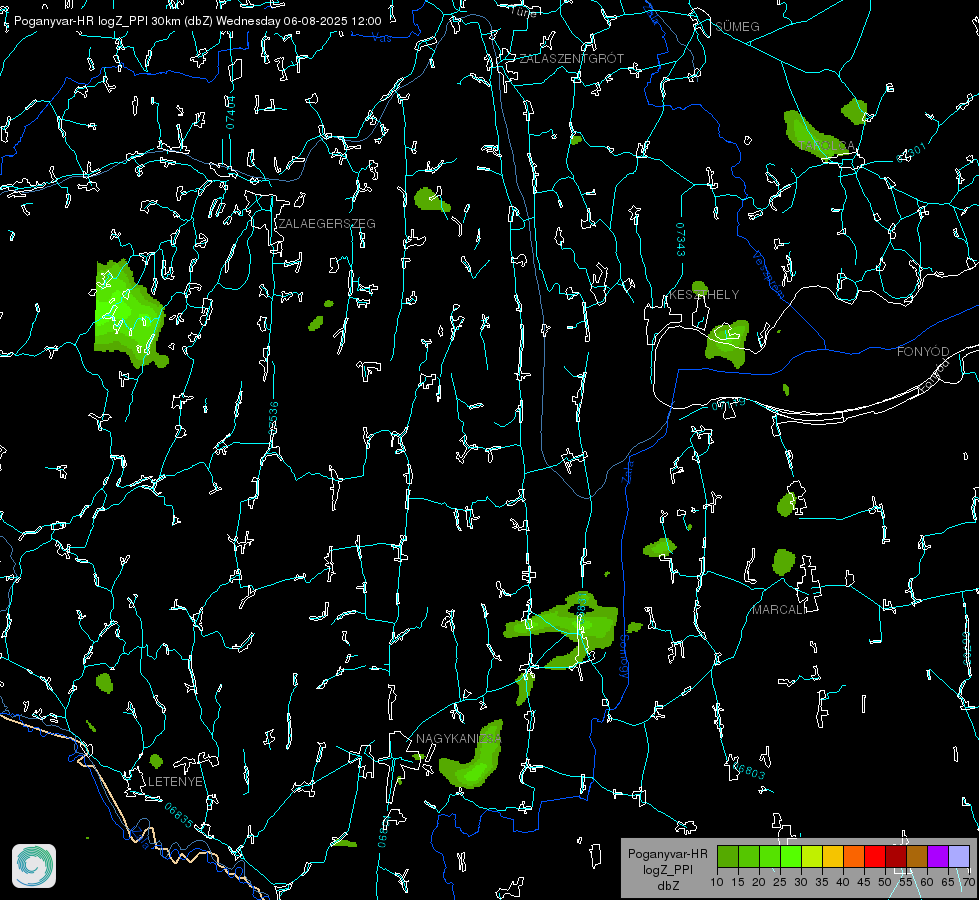Image resolution: width=979 pixels, height=900 pixels.
Task: Click the blue Veszprém county label
Action: [768, 274]
